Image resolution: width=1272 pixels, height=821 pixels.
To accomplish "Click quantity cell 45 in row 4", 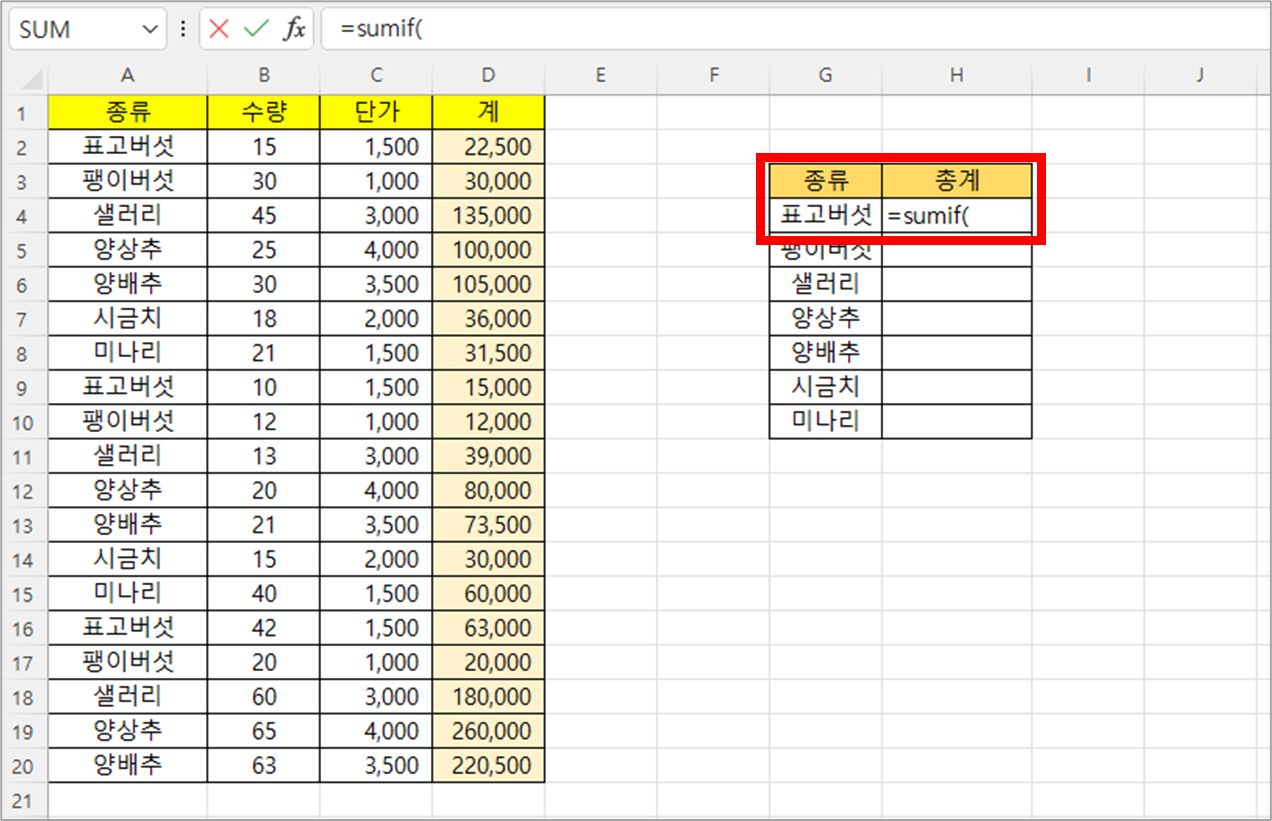I will click(264, 216).
